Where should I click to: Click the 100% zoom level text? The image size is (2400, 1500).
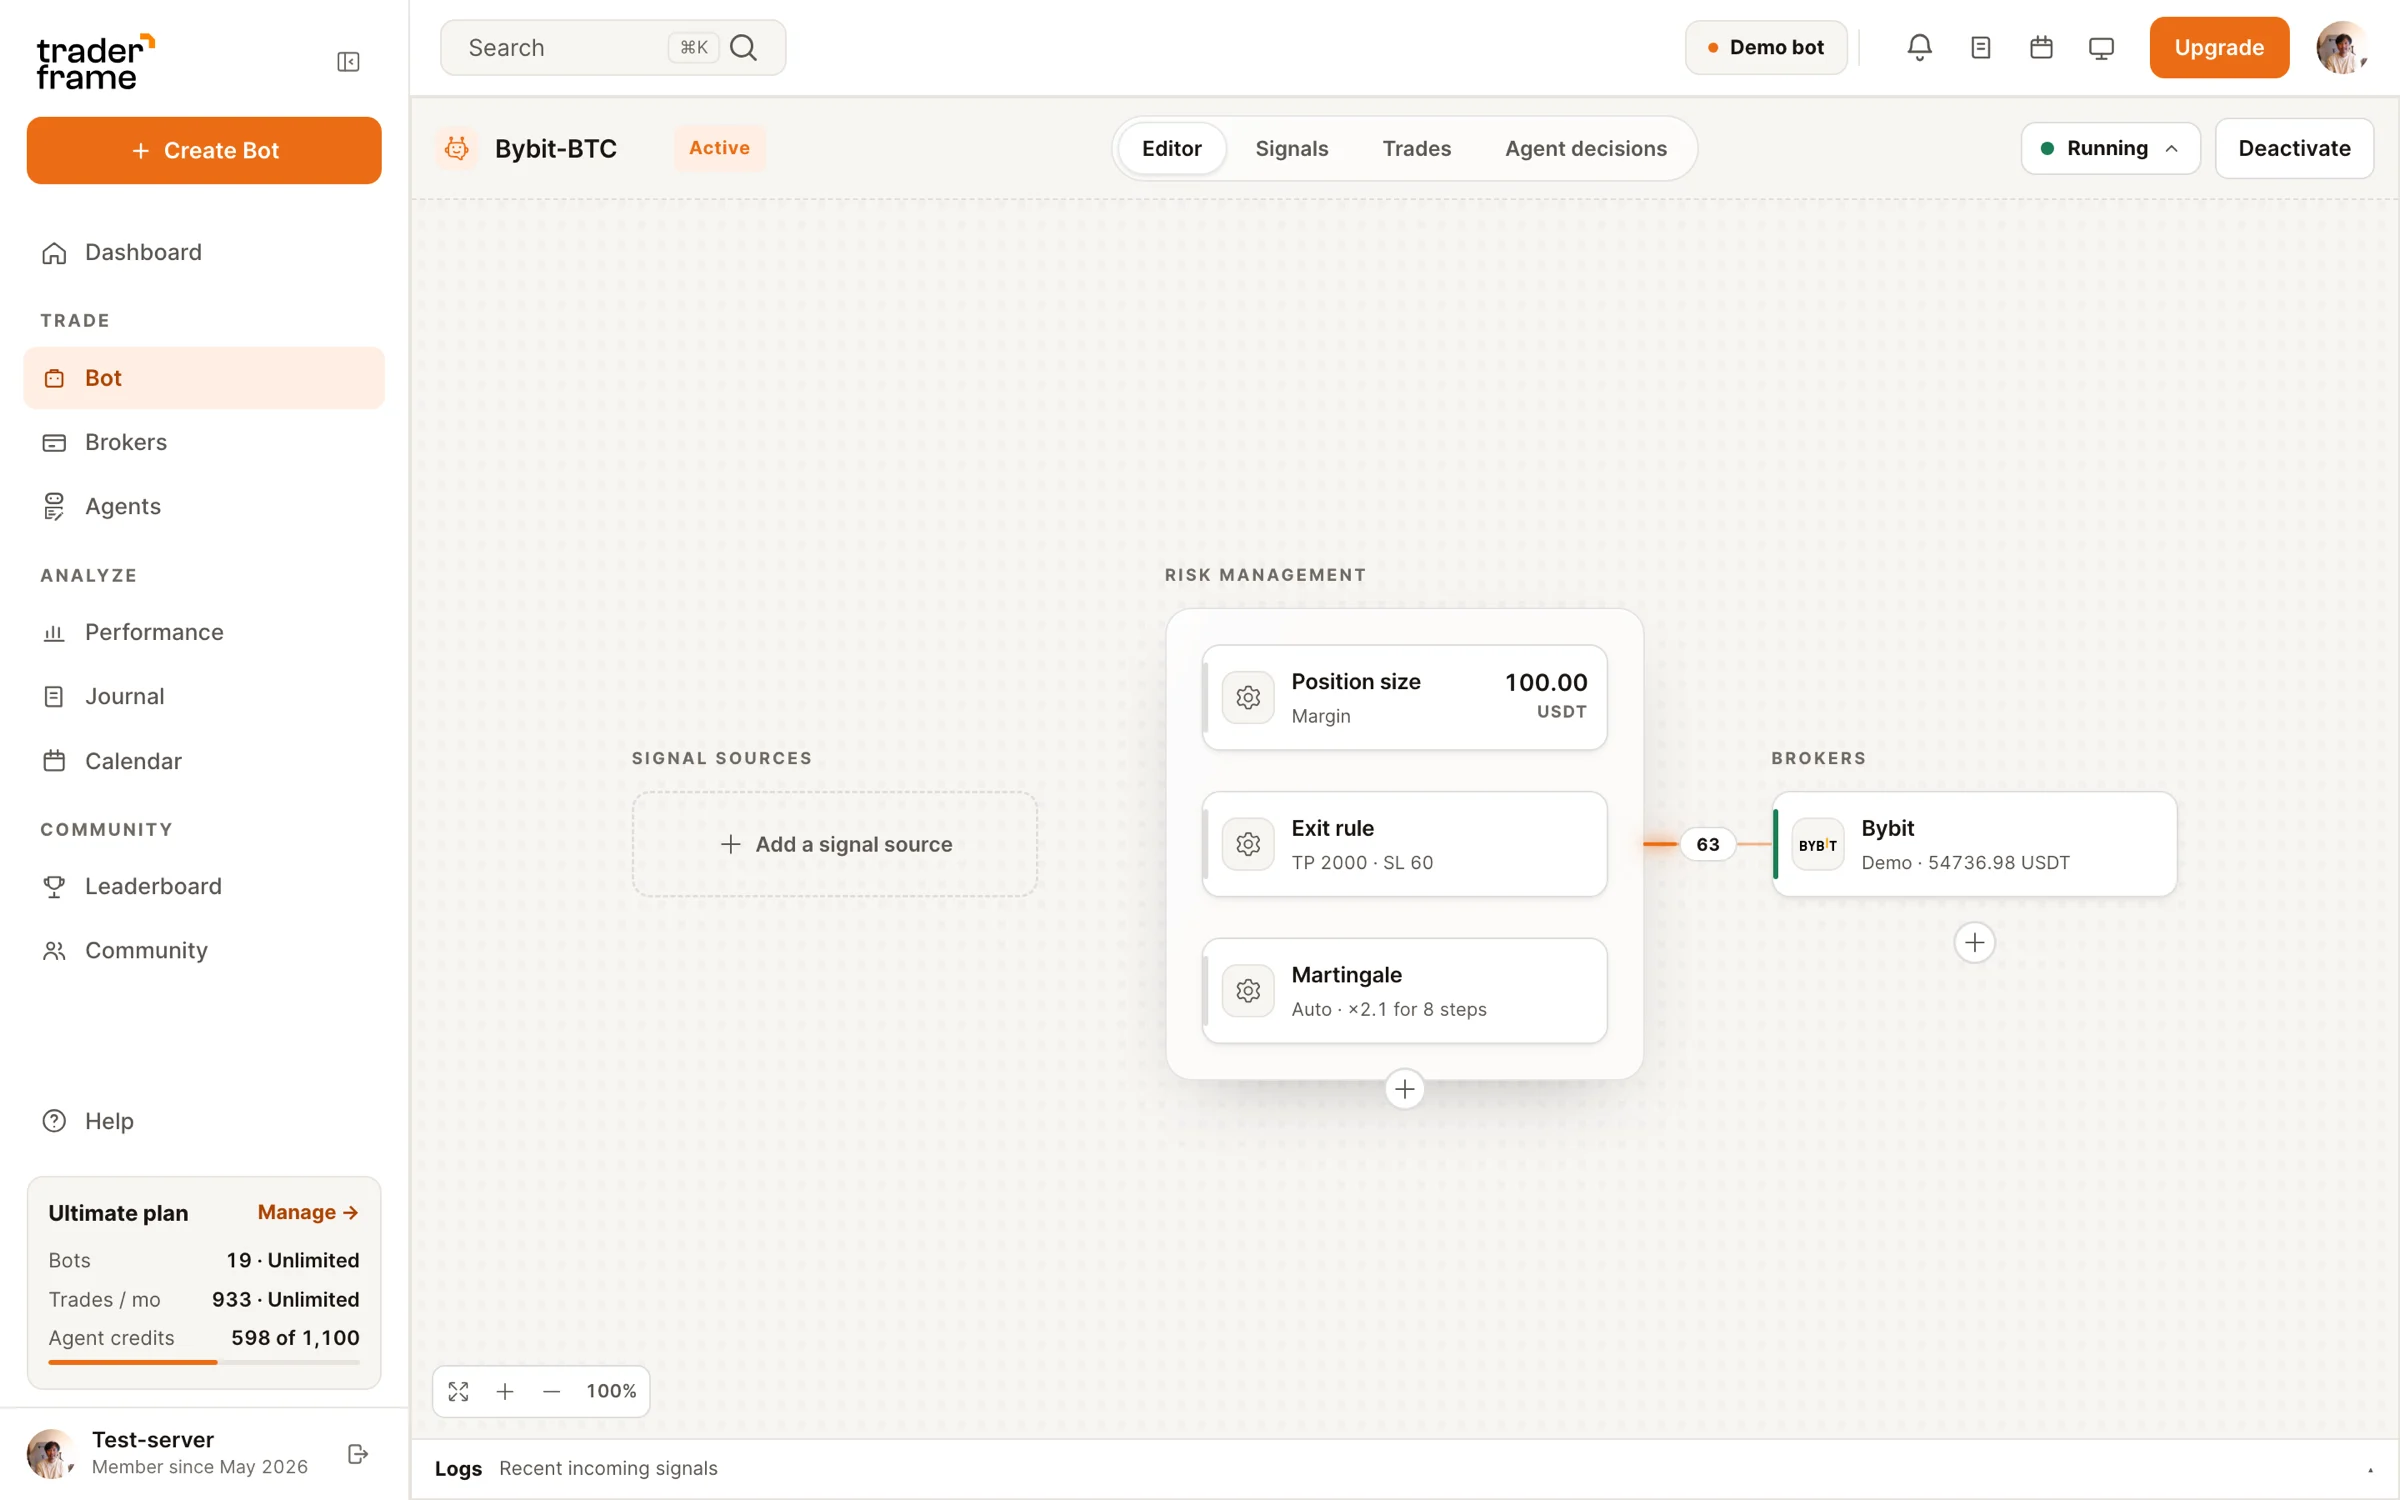[x=611, y=1391]
